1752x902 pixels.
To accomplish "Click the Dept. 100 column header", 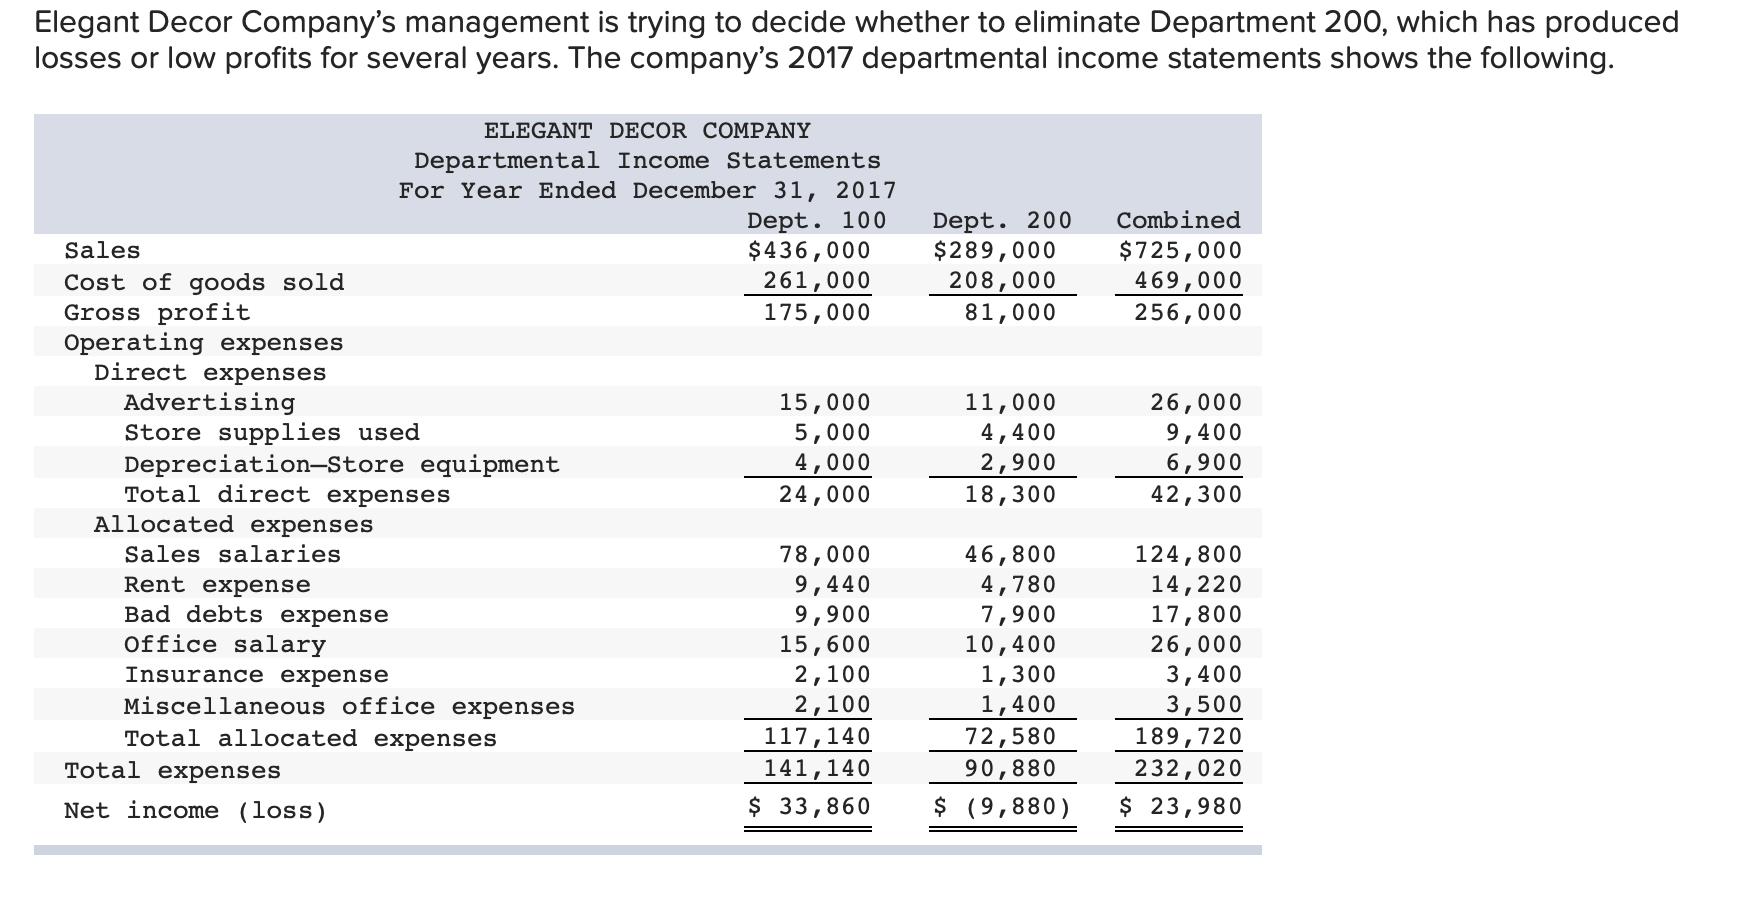I will (817, 220).
